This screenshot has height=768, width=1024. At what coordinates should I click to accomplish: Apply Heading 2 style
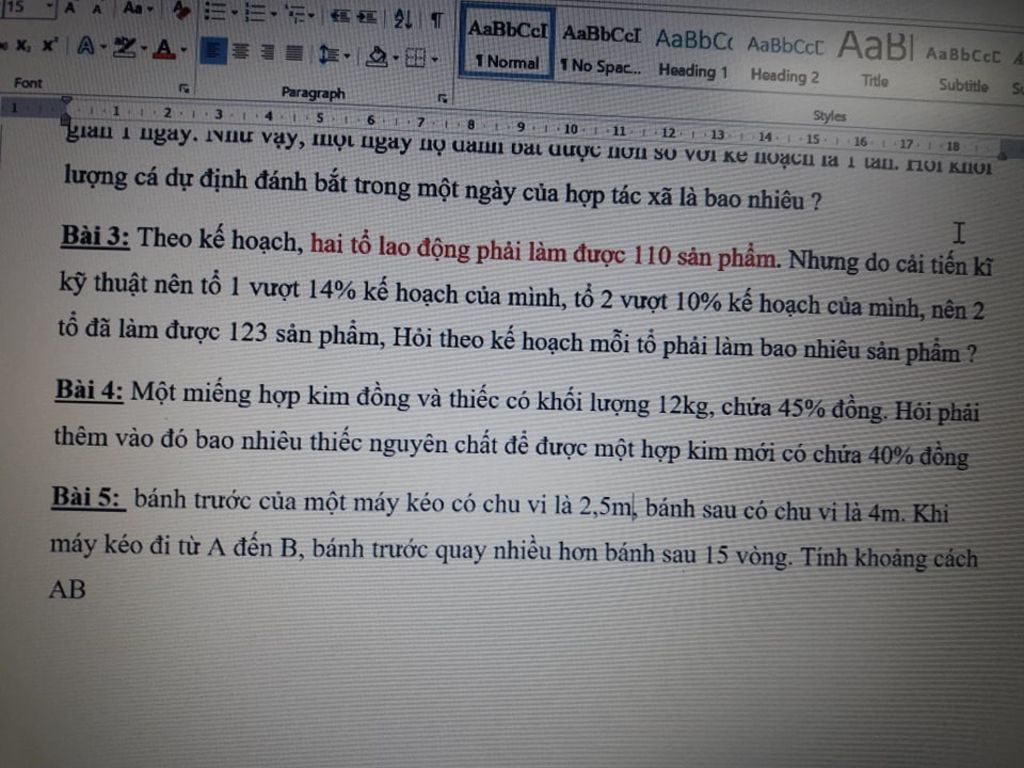[x=784, y=59]
